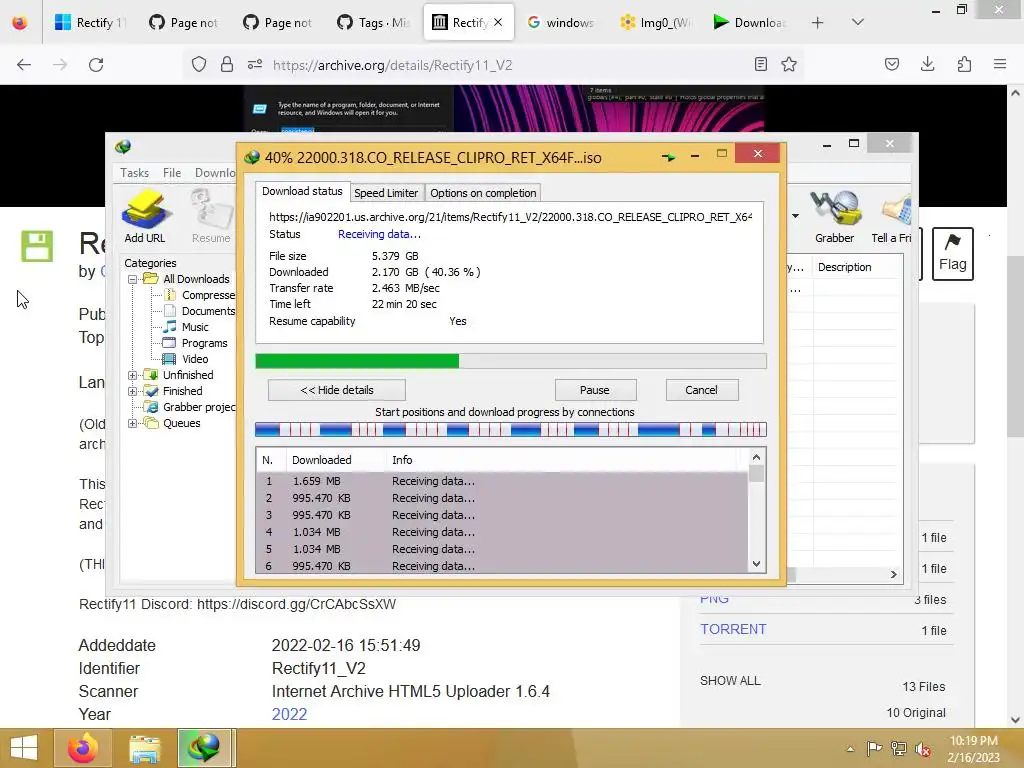Click the Add URL toolbar icon in IDM

tap(145, 216)
